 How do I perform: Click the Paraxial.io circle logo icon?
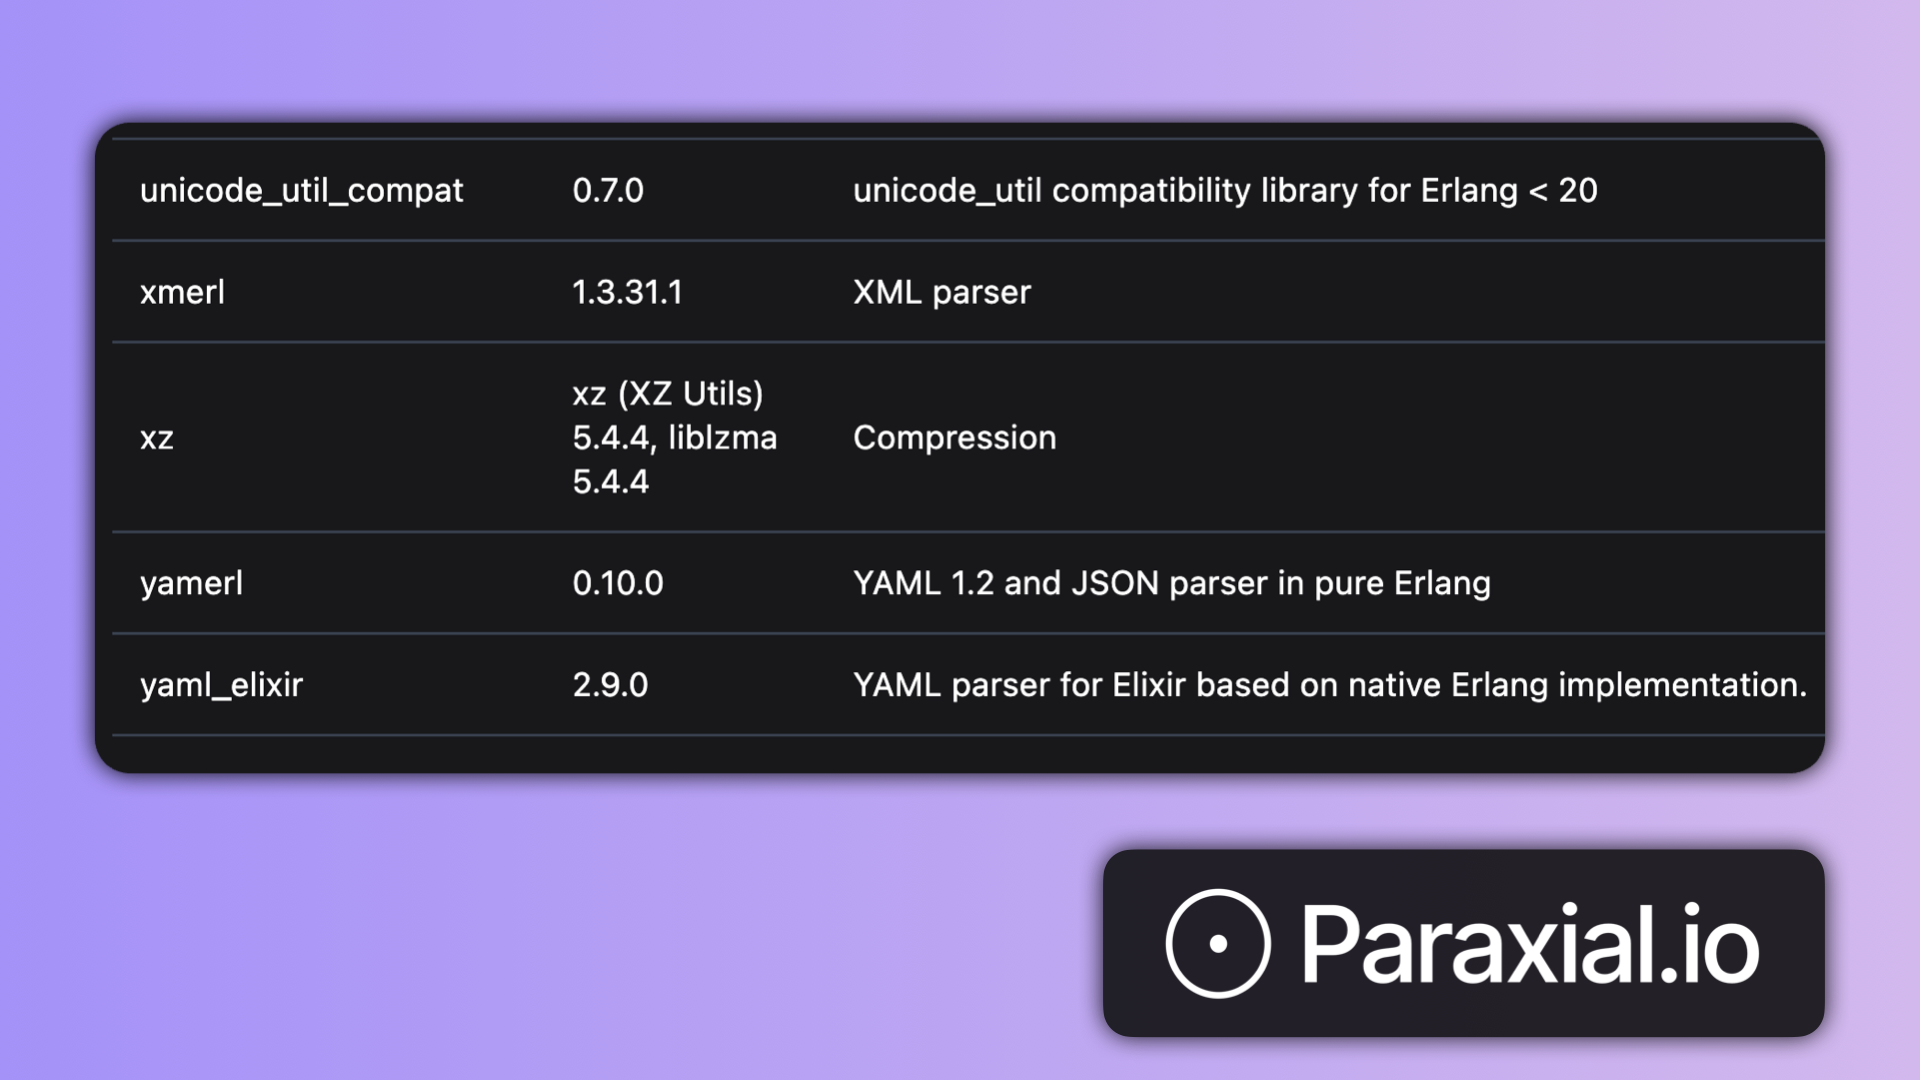click(1218, 943)
